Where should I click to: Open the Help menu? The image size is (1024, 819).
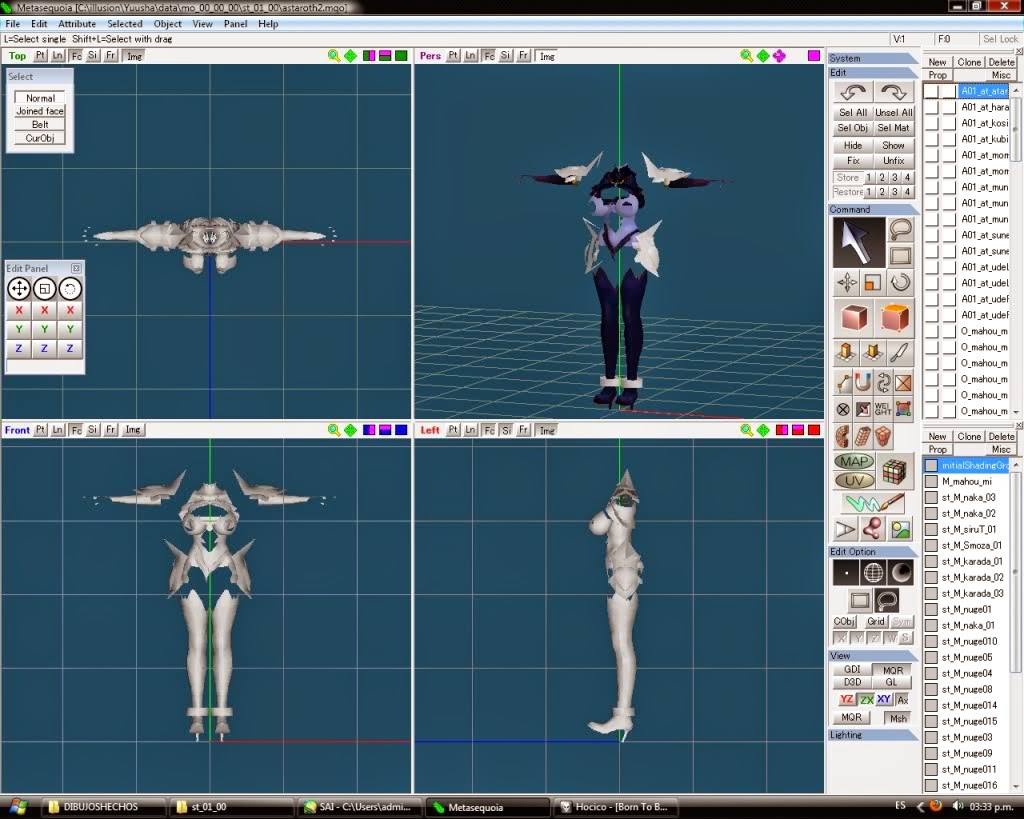click(x=268, y=24)
